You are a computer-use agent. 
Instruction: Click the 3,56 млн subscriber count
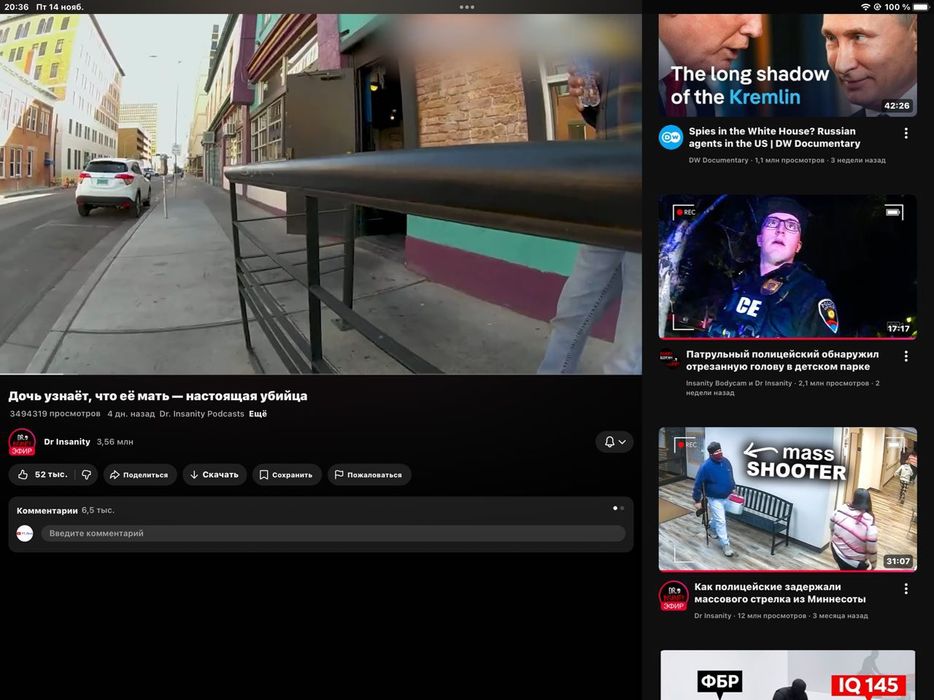[x=115, y=442]
